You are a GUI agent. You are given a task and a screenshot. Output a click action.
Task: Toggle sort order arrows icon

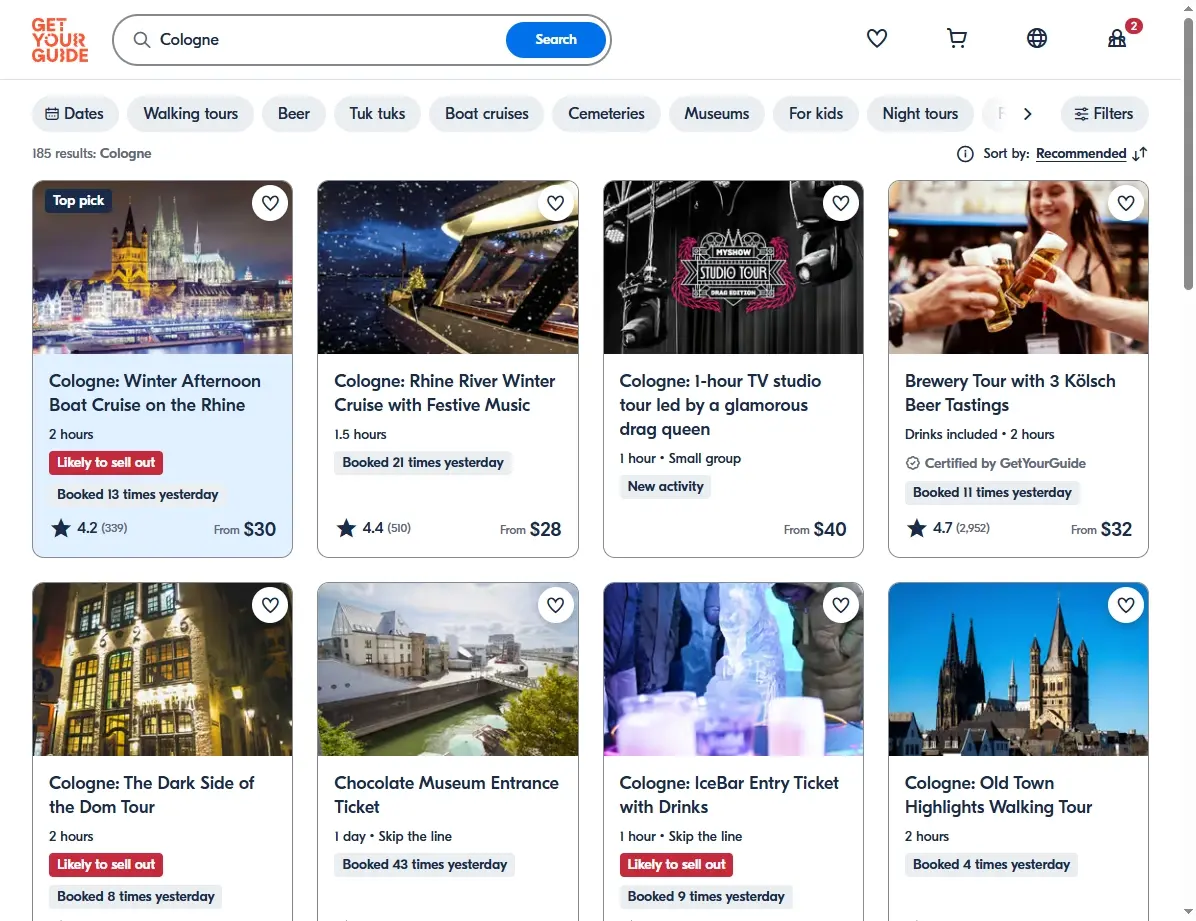click(x=1140, y=154)
